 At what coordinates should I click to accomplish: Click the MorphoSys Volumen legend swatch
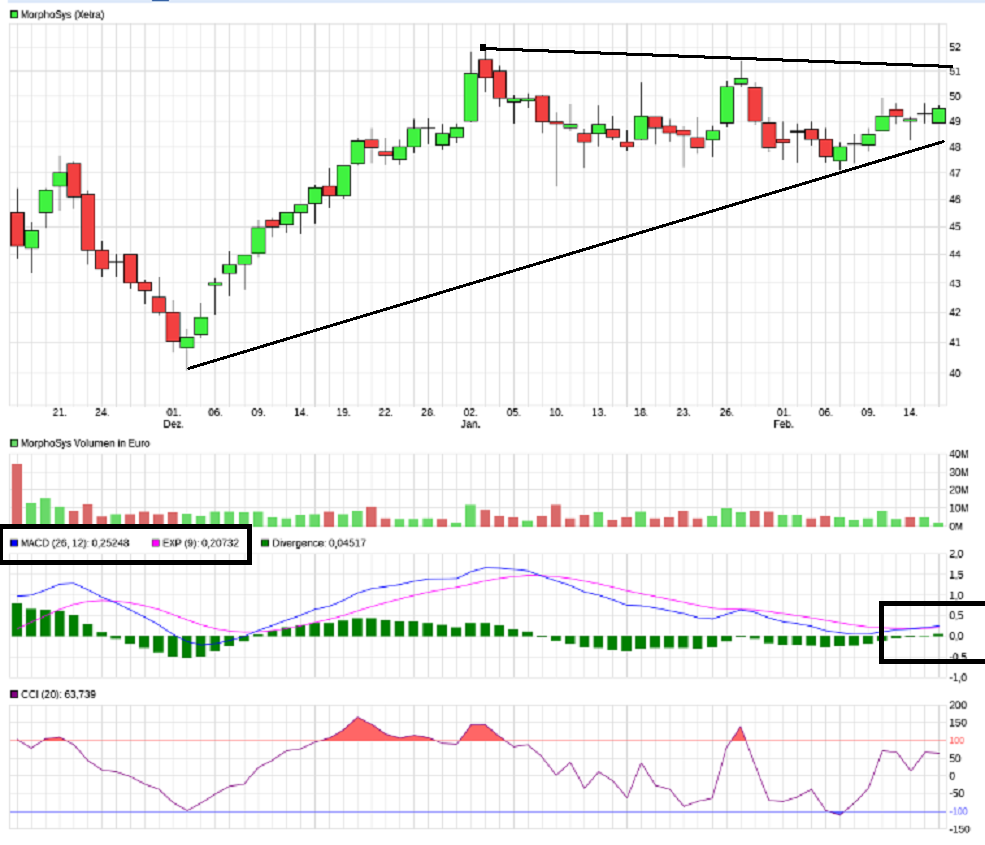pos(14,442)
